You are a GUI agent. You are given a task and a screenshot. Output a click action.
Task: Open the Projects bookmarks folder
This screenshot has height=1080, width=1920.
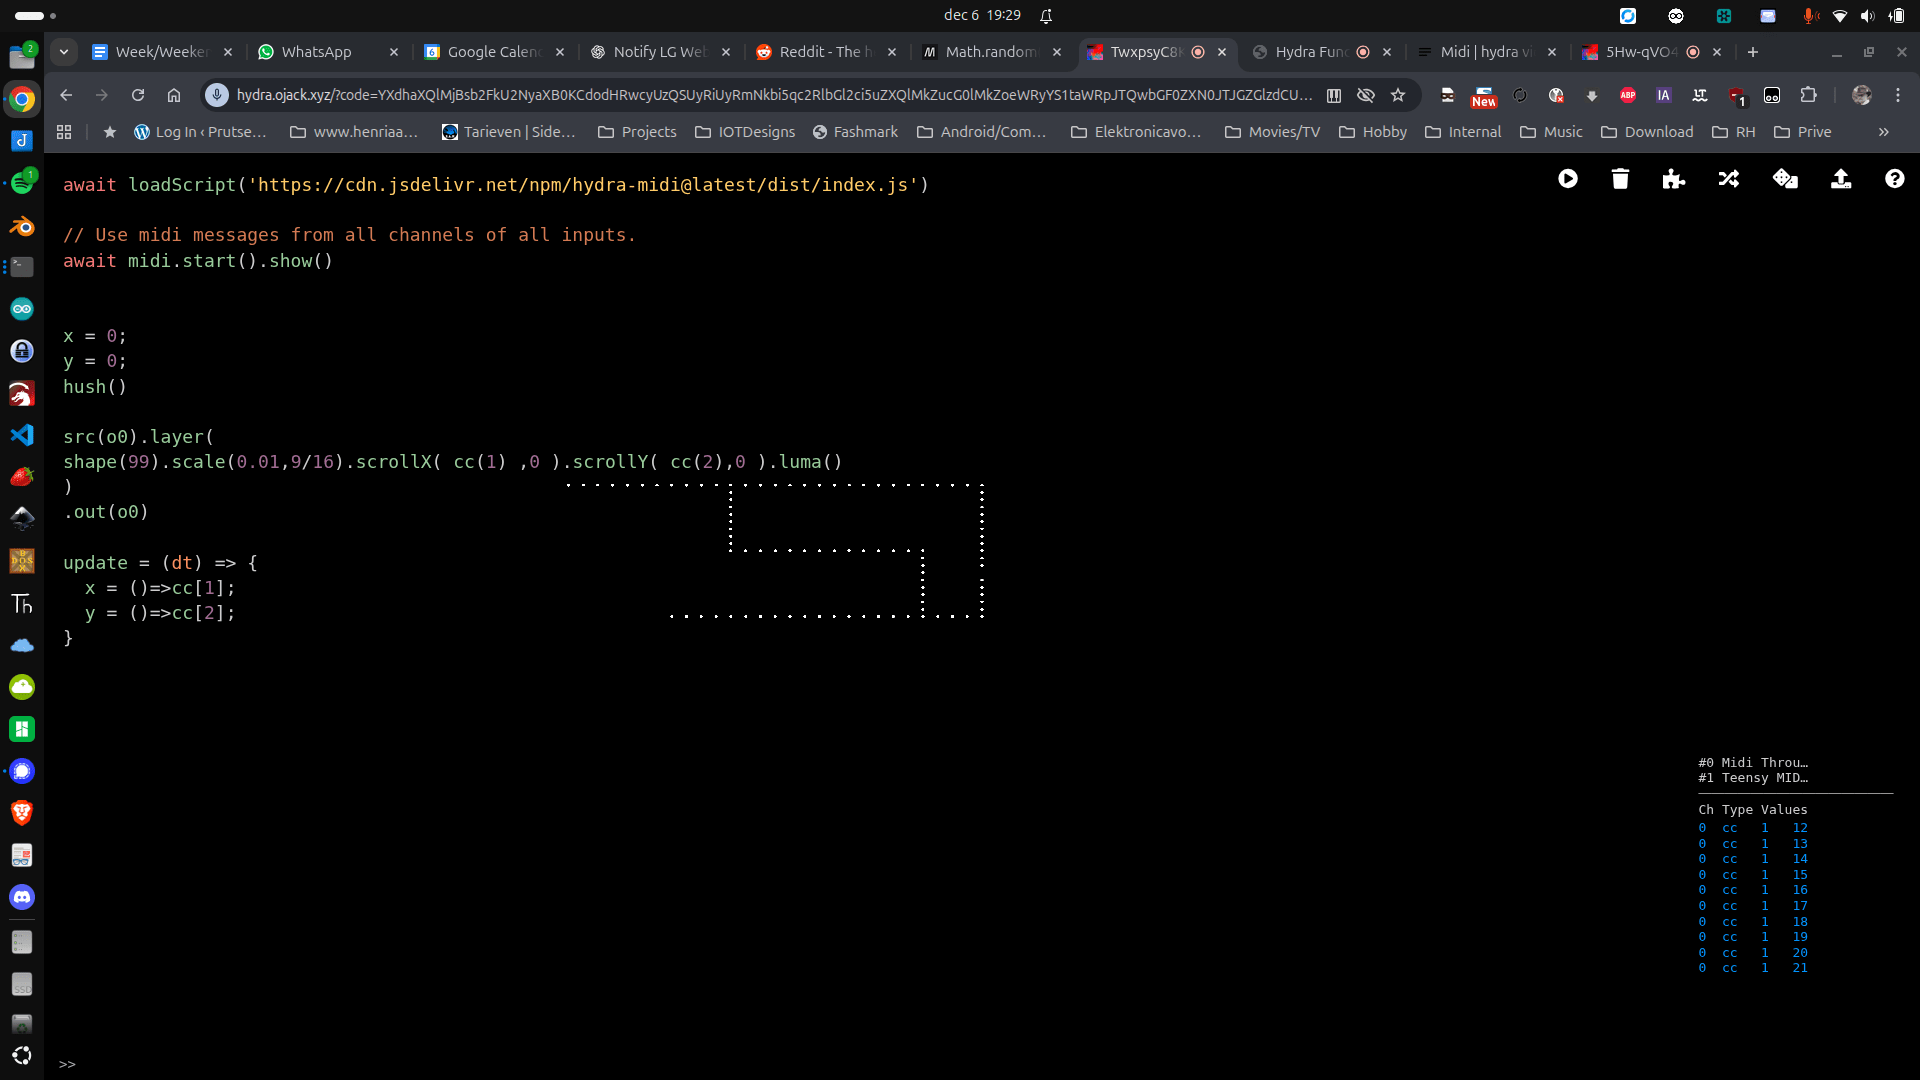tap(637, 132)
